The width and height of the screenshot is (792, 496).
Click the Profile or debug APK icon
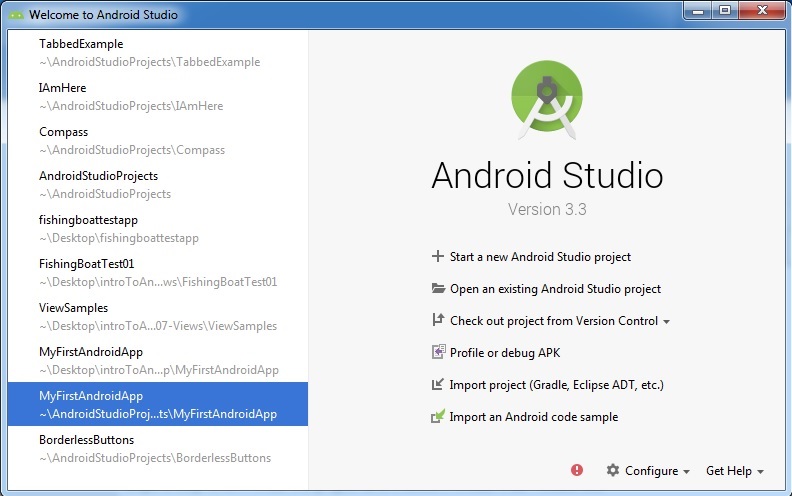click(437, 352)
